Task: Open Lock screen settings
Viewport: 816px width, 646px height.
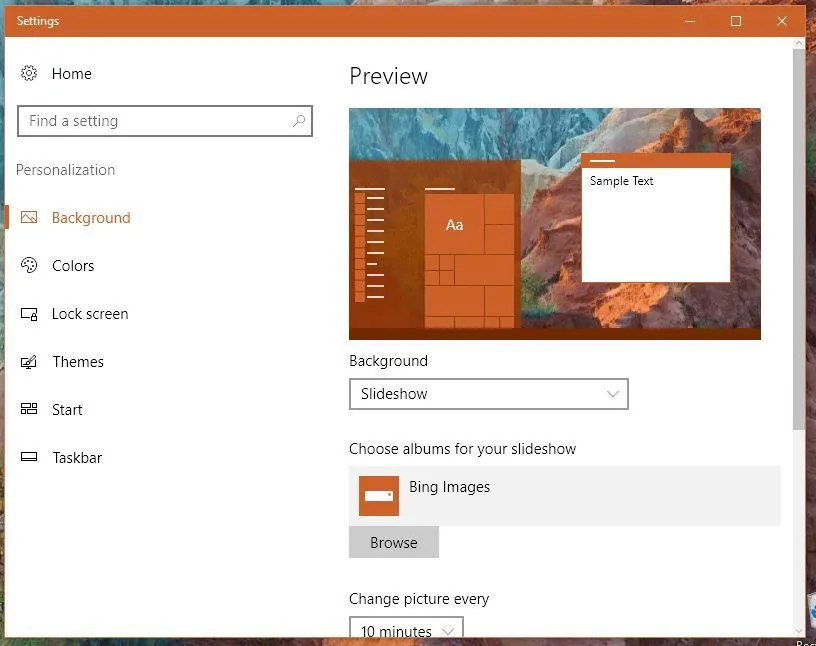Action: click(90, 314)
